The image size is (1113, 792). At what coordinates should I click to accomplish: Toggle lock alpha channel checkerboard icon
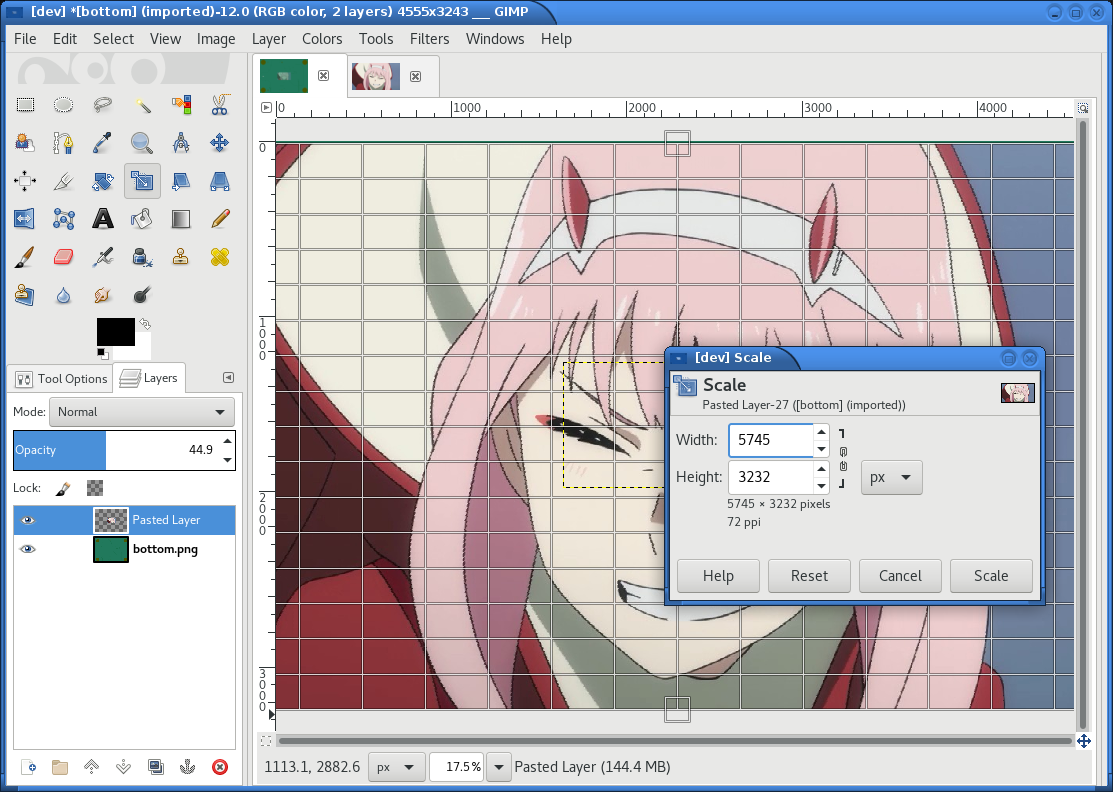[x=94, y=488]
